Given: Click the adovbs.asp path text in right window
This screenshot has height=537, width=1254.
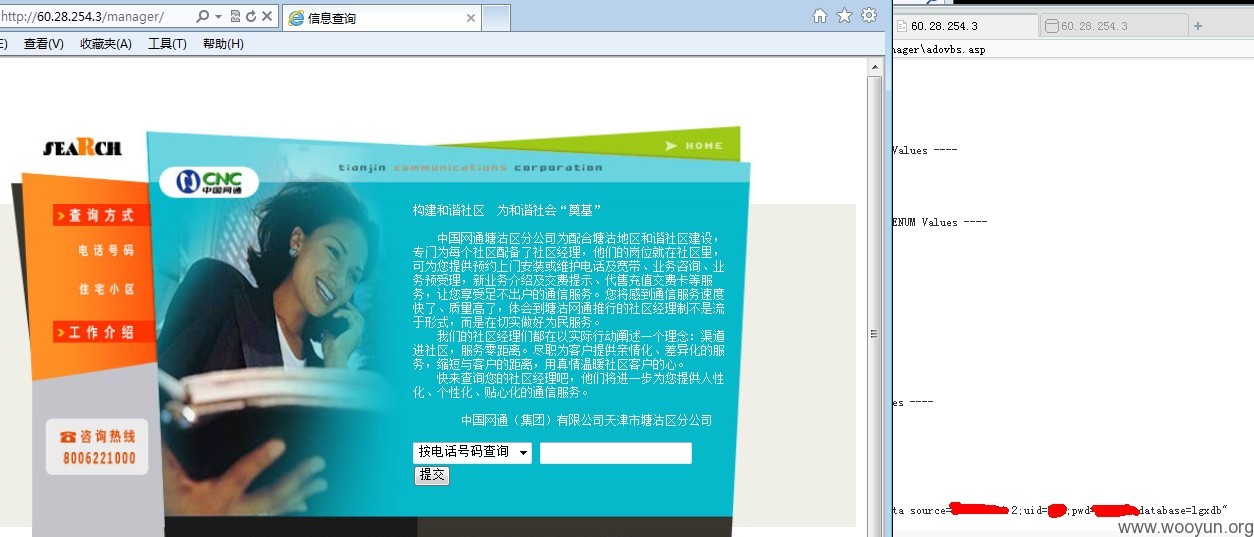Looking at the screenshot, I should [x=938, y=49].
